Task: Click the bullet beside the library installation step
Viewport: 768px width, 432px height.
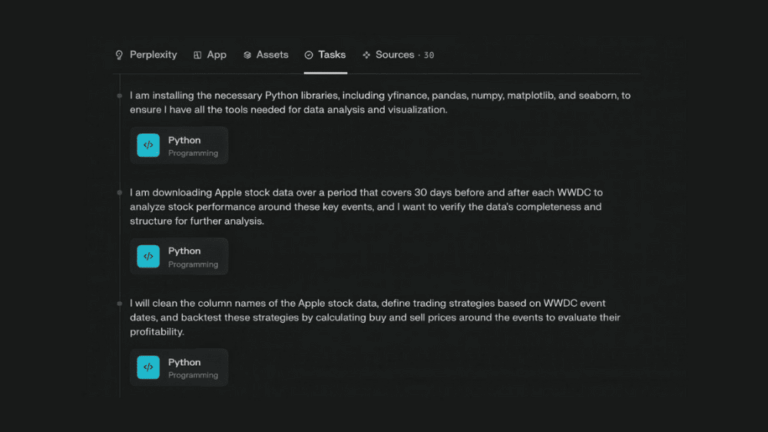Action: [x=120, y=96]
